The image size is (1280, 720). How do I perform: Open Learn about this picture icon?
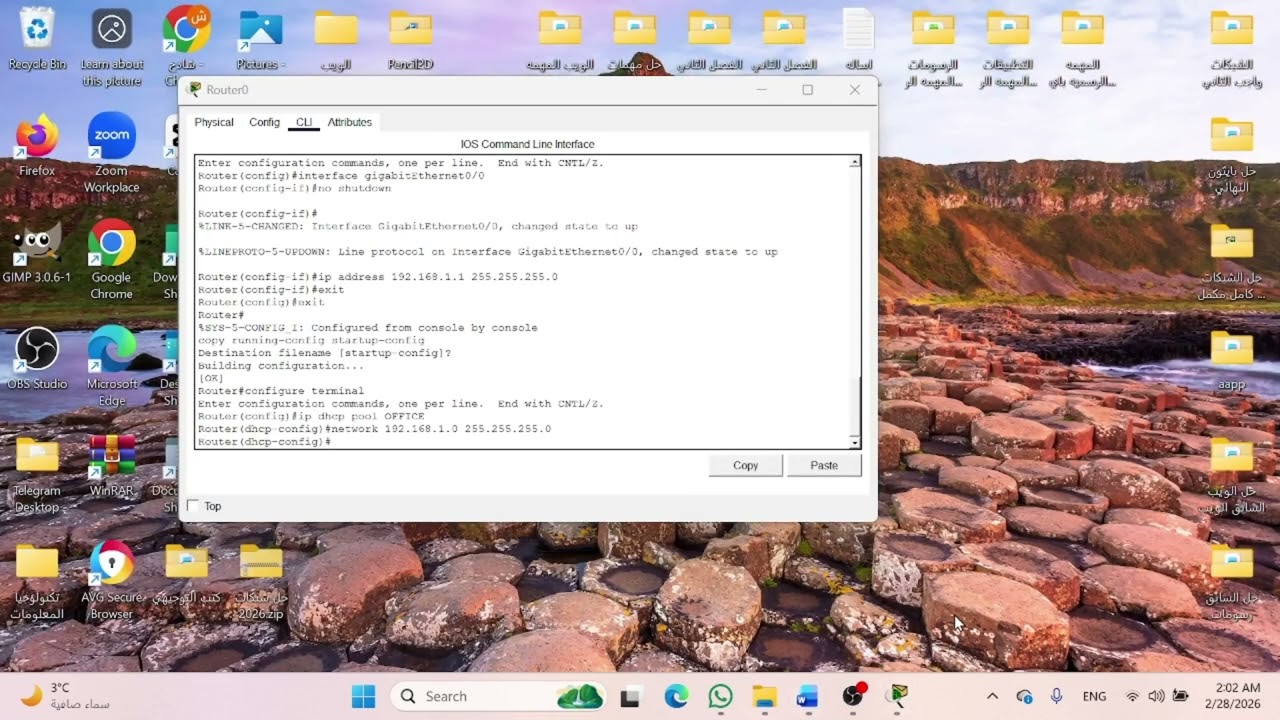pos(112,46)
